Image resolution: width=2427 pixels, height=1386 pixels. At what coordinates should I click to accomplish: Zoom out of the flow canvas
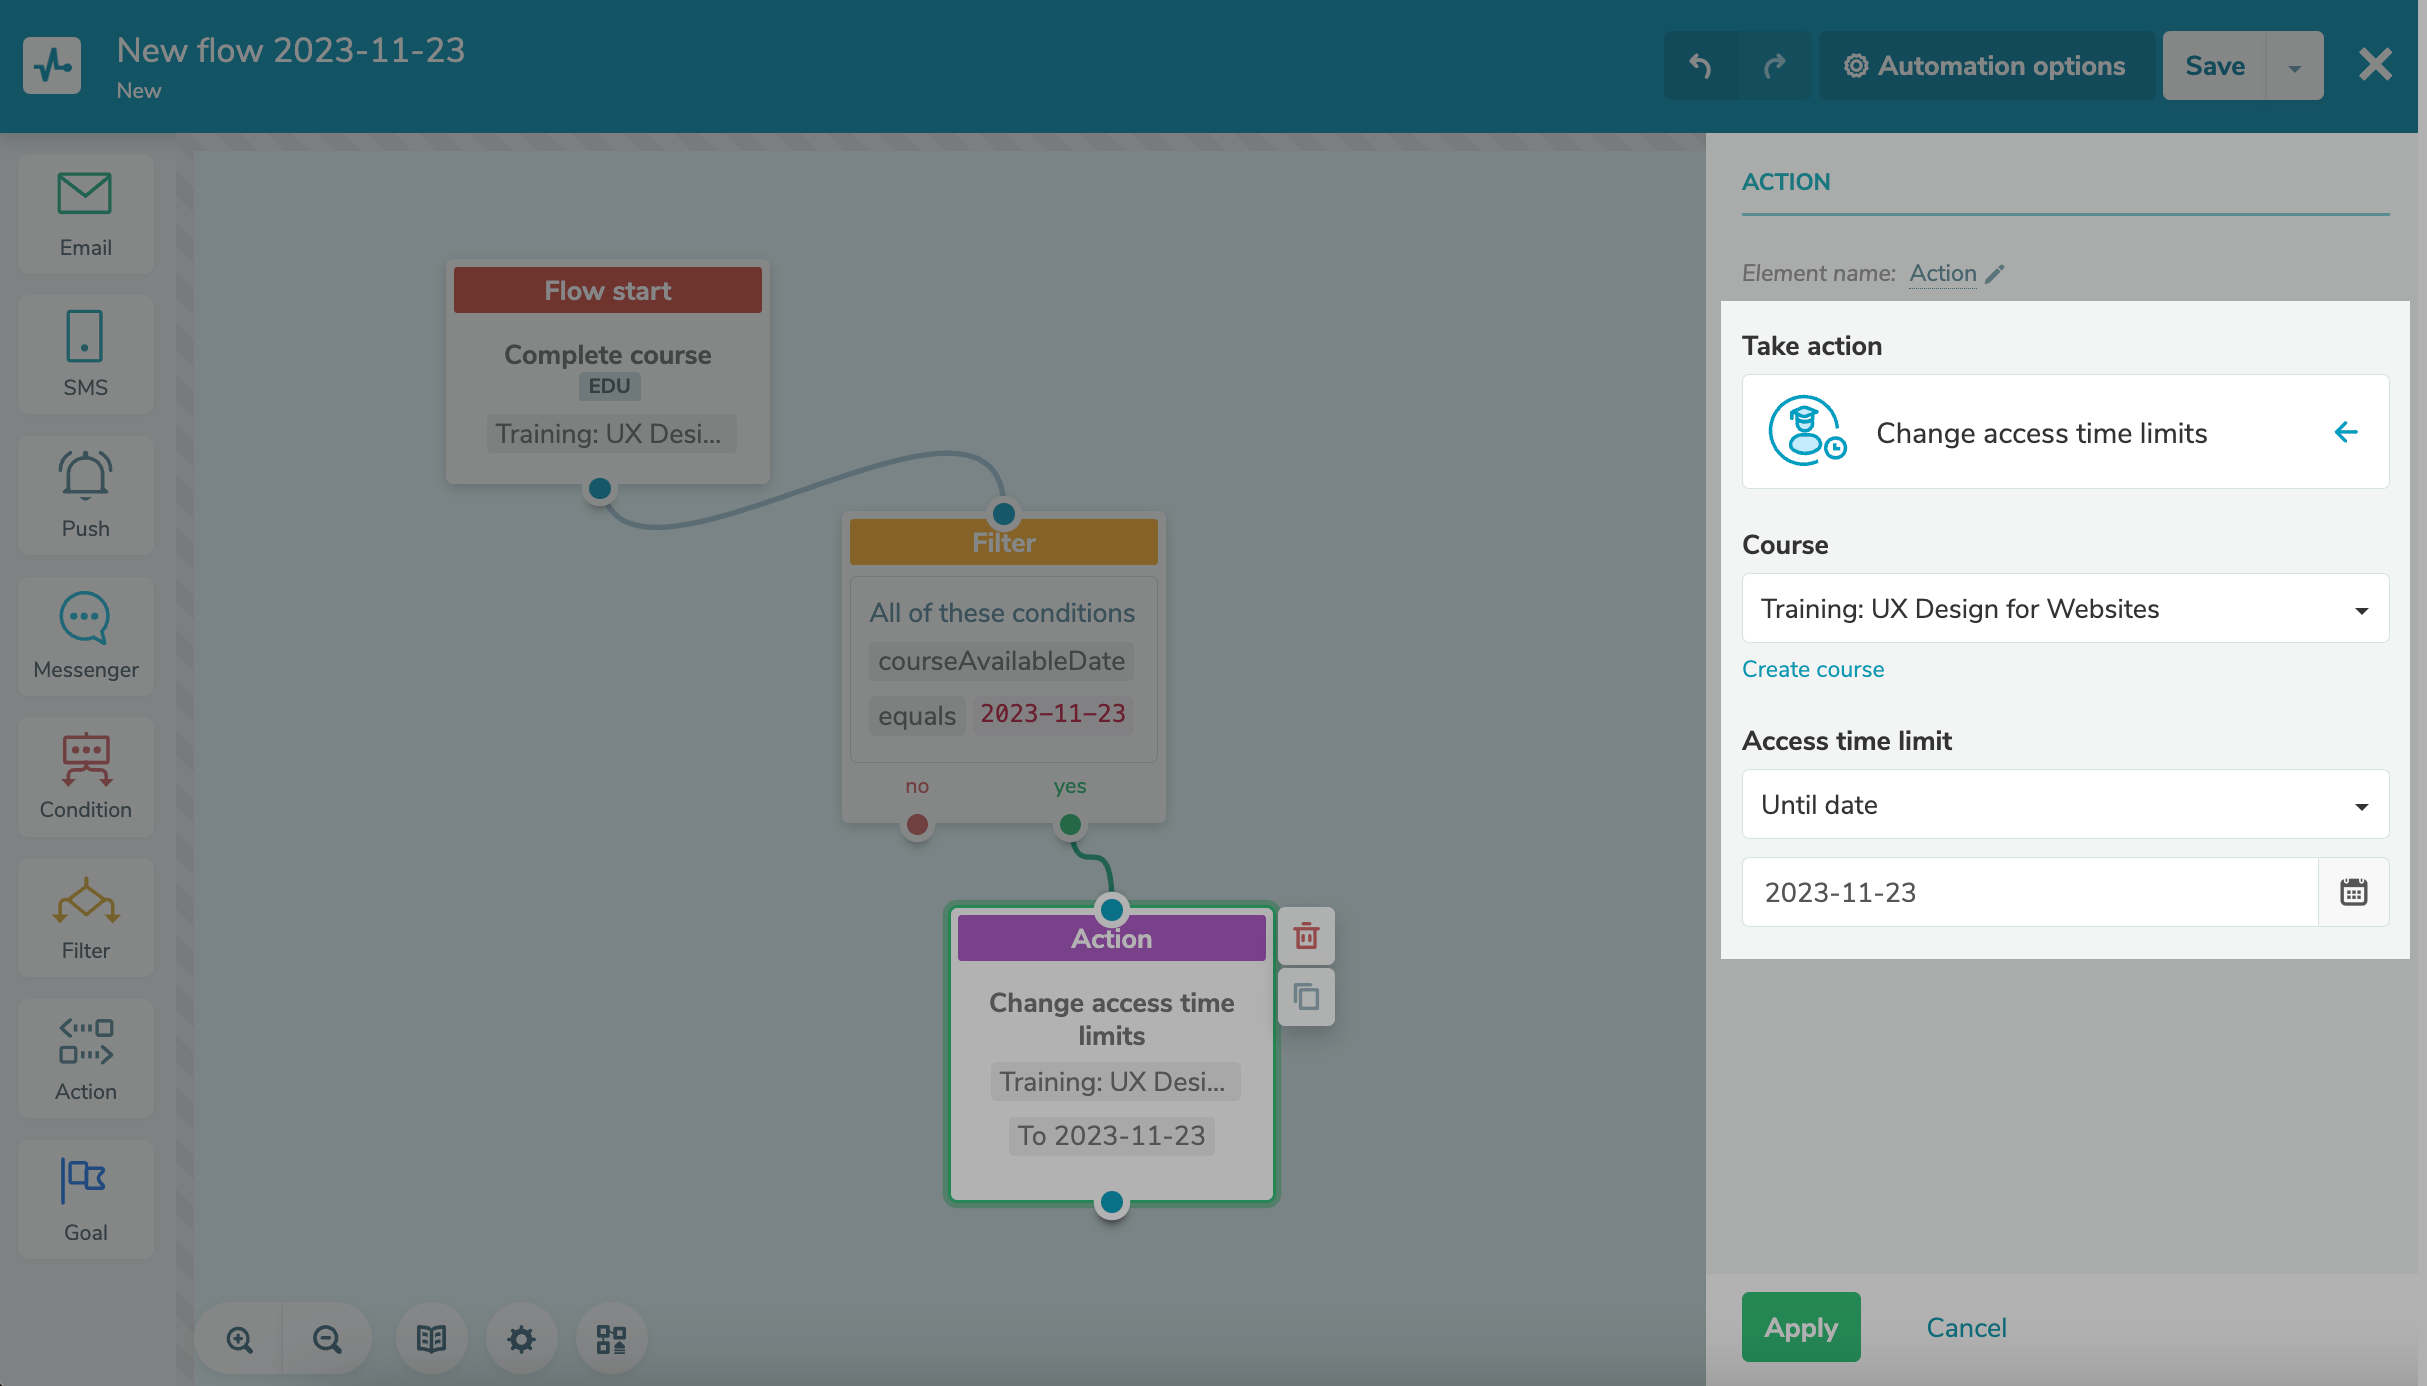pyautogui.click(x=327, y=1339)
